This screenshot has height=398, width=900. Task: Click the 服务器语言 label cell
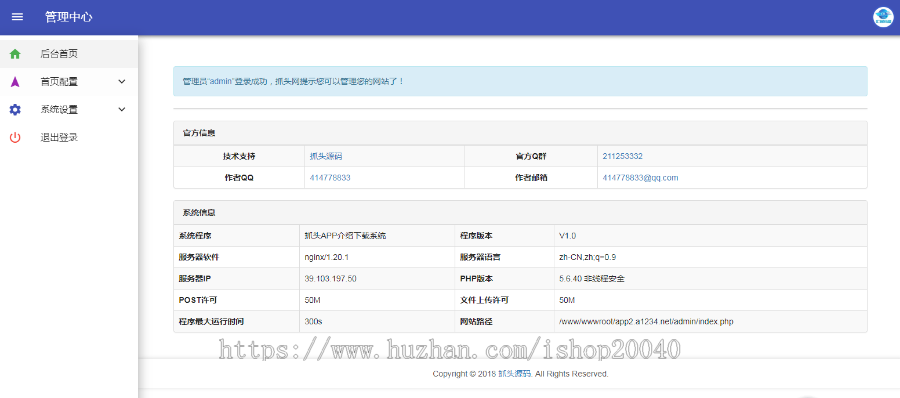[x=504, y=257]
